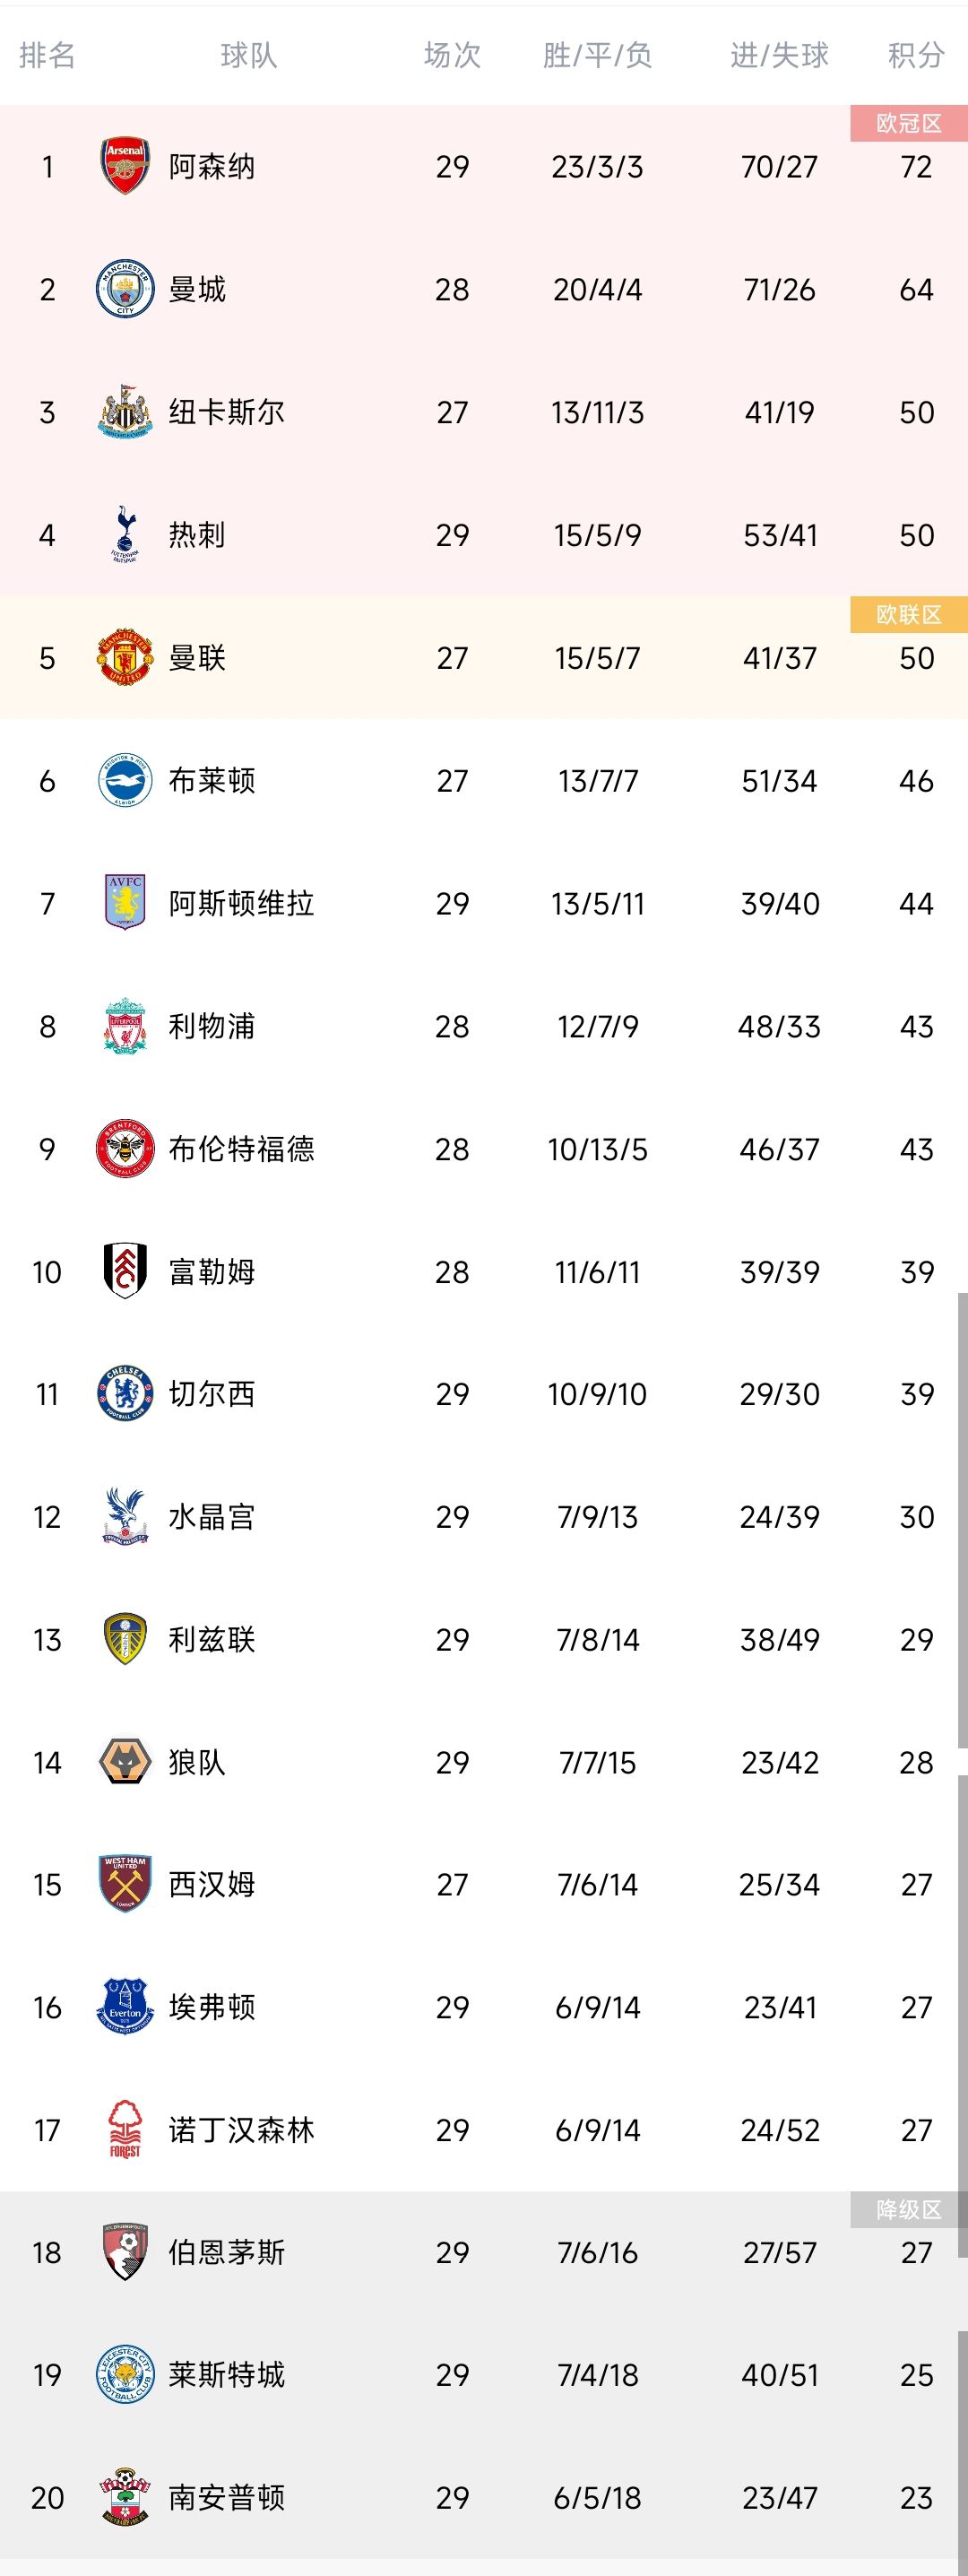Click the Manchester United crest
The height and width of the screenshot is (2576, 968).
[125, 657]
